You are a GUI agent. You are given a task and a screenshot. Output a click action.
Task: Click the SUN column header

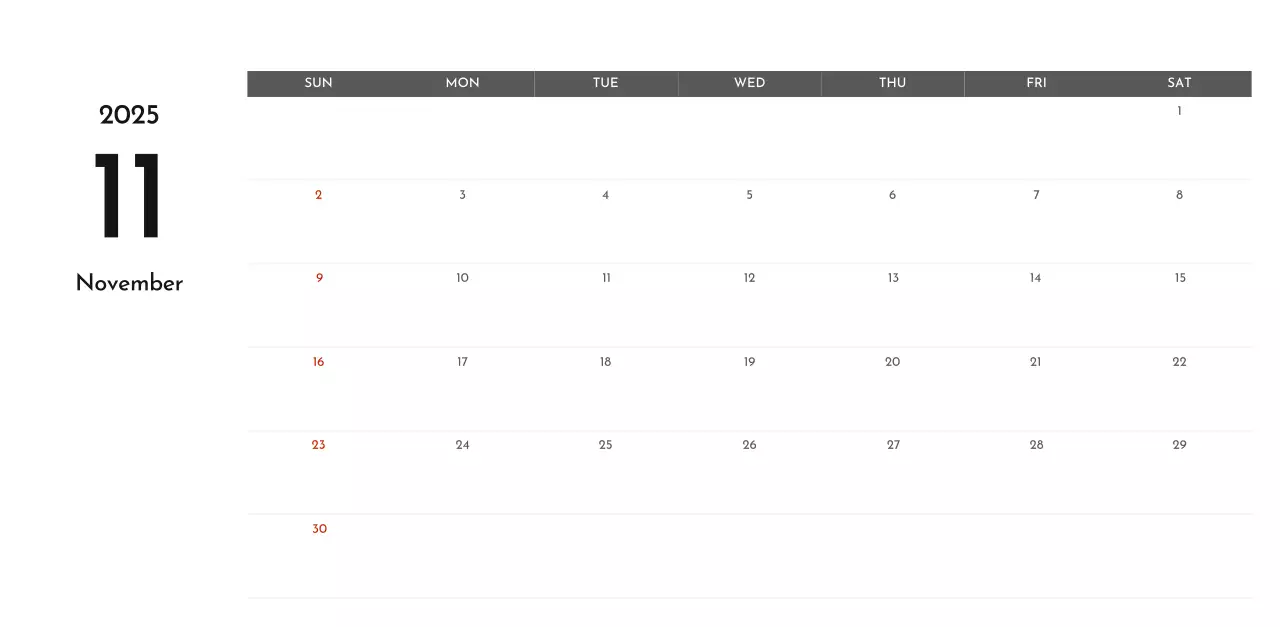pyautogui.click(x=318, y=83)
